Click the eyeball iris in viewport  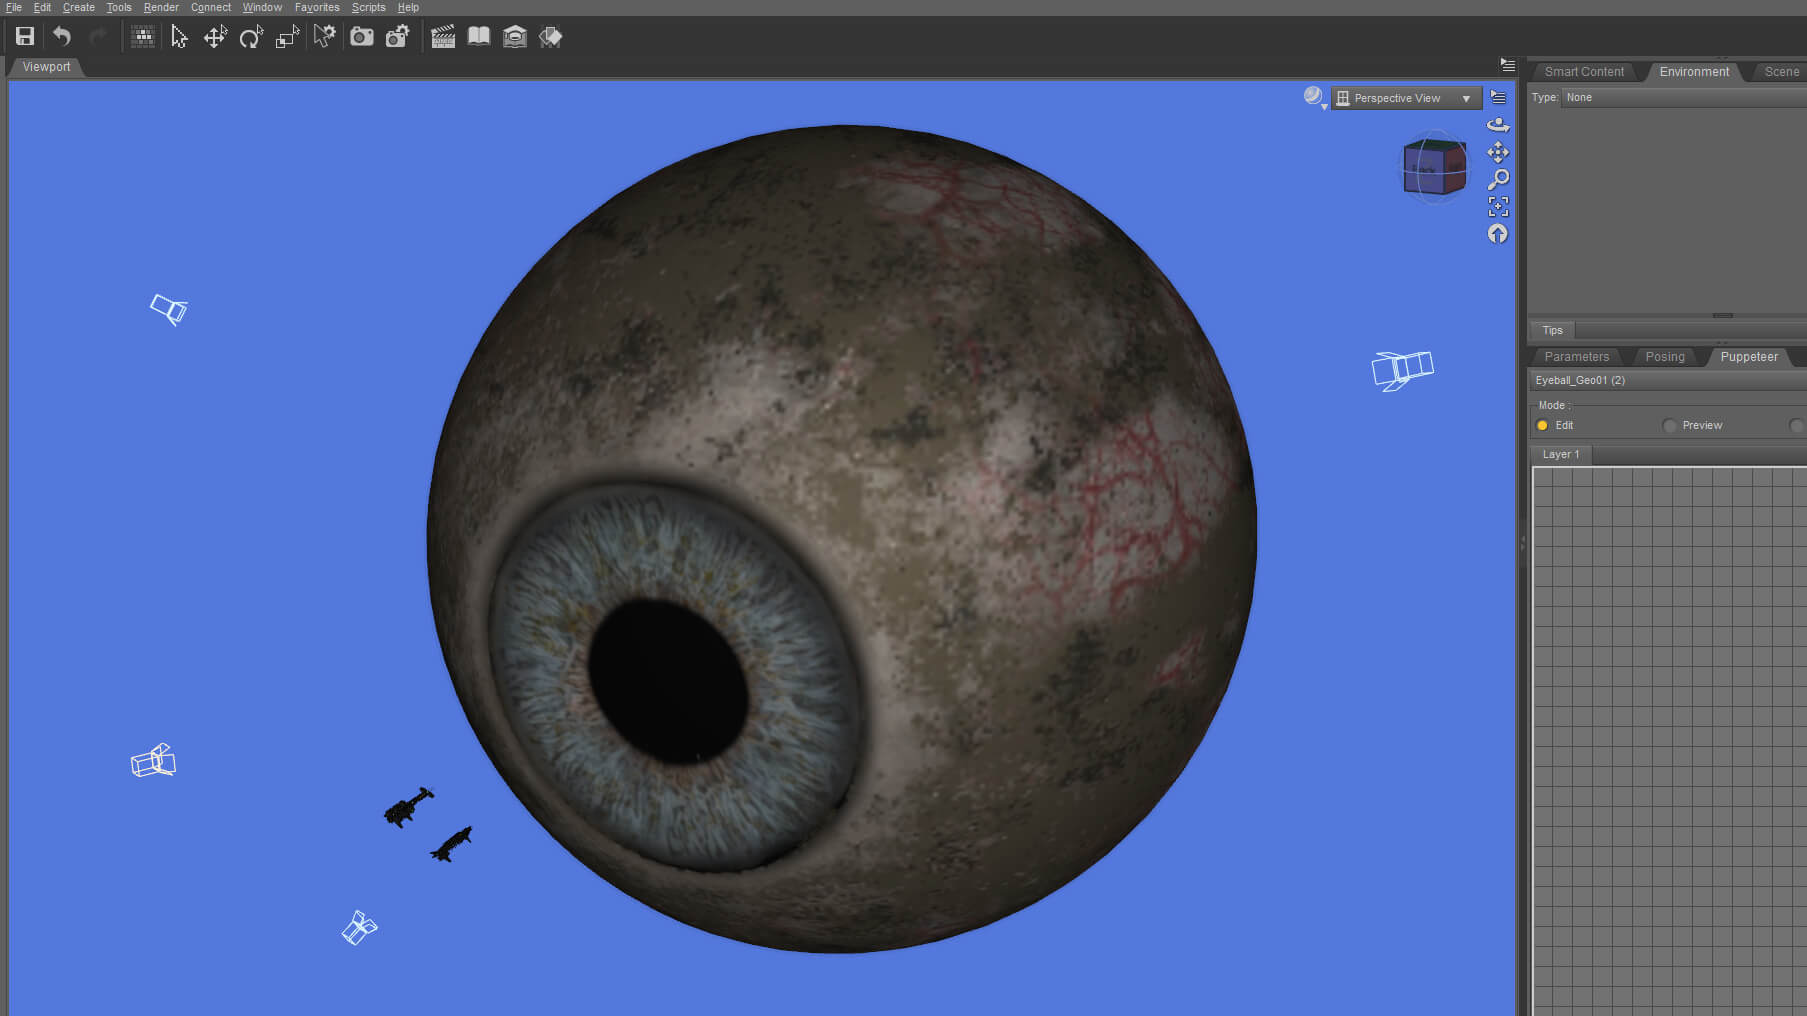tap(675, 680)
